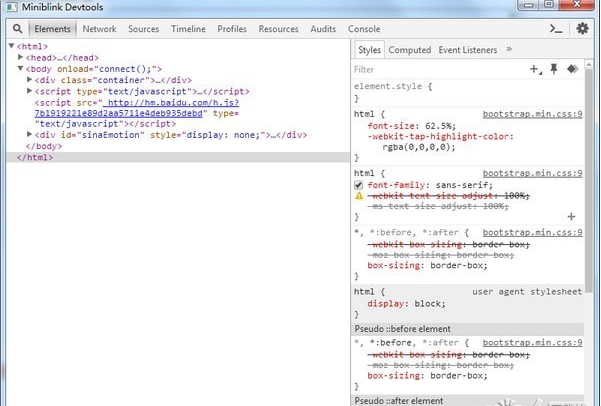Click the magnifier inspect element icon
Image resolution: width=601 pixels, height=406 pixels.
[17, 30]
